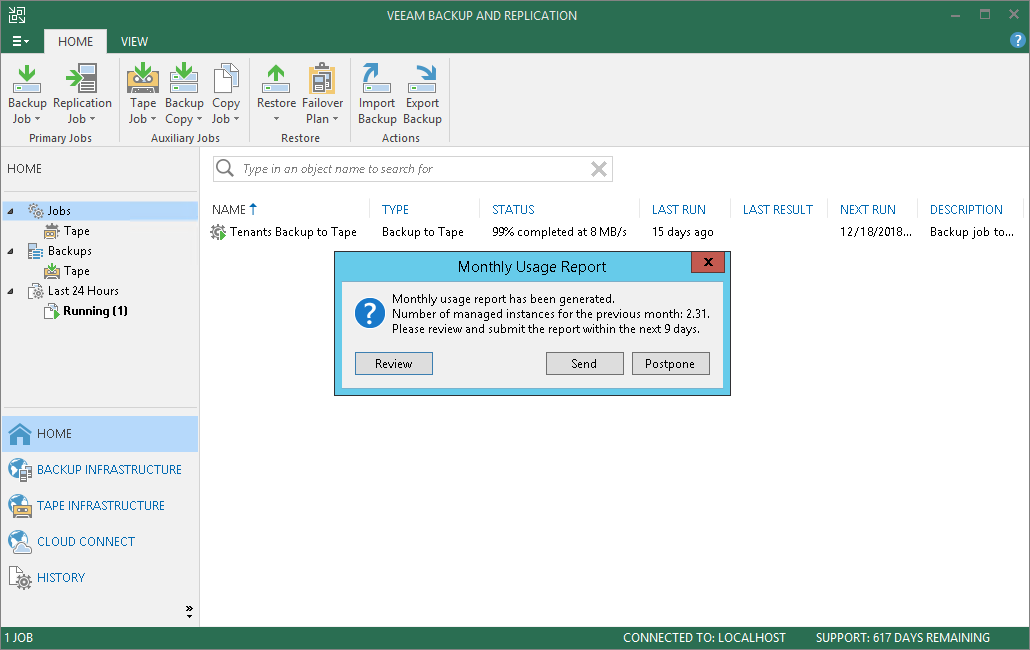
Task: Open BACKUP INFRASTRUCTURE view
Action: point(109,470)
